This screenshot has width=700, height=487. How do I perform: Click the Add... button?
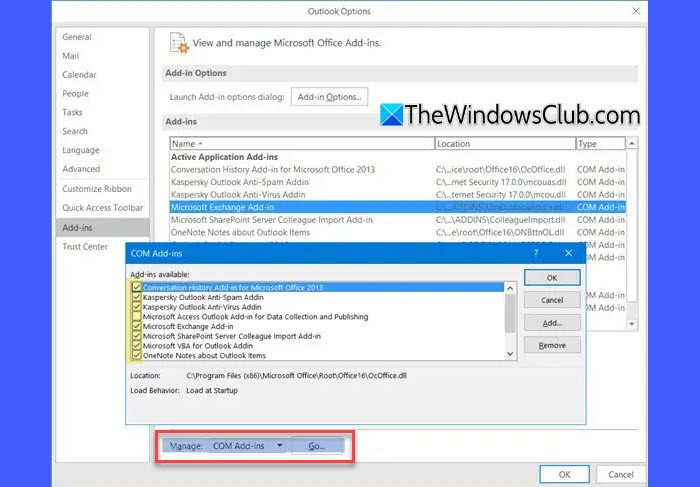pos(552,323)
